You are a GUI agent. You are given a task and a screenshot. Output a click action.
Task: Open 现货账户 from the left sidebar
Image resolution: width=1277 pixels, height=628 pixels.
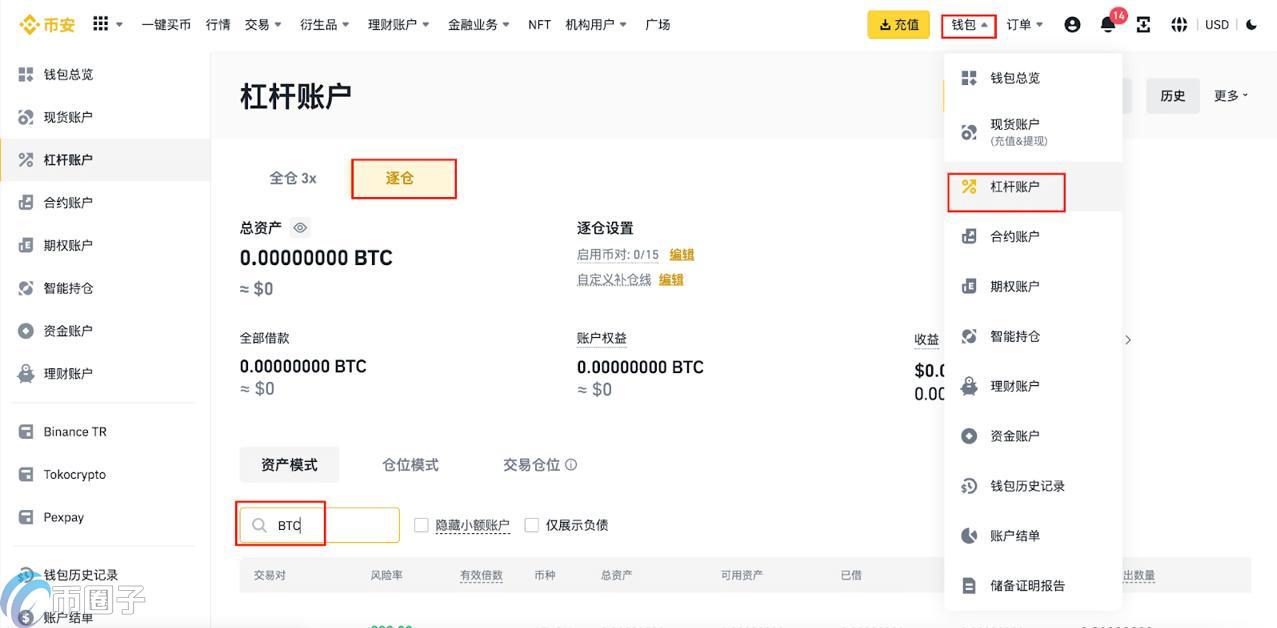click(65, 116)
